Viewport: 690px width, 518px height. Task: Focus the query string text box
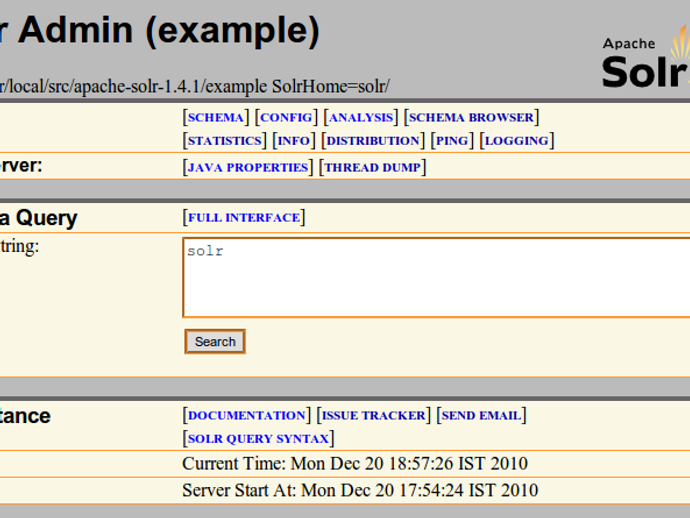tap(436, 277)
